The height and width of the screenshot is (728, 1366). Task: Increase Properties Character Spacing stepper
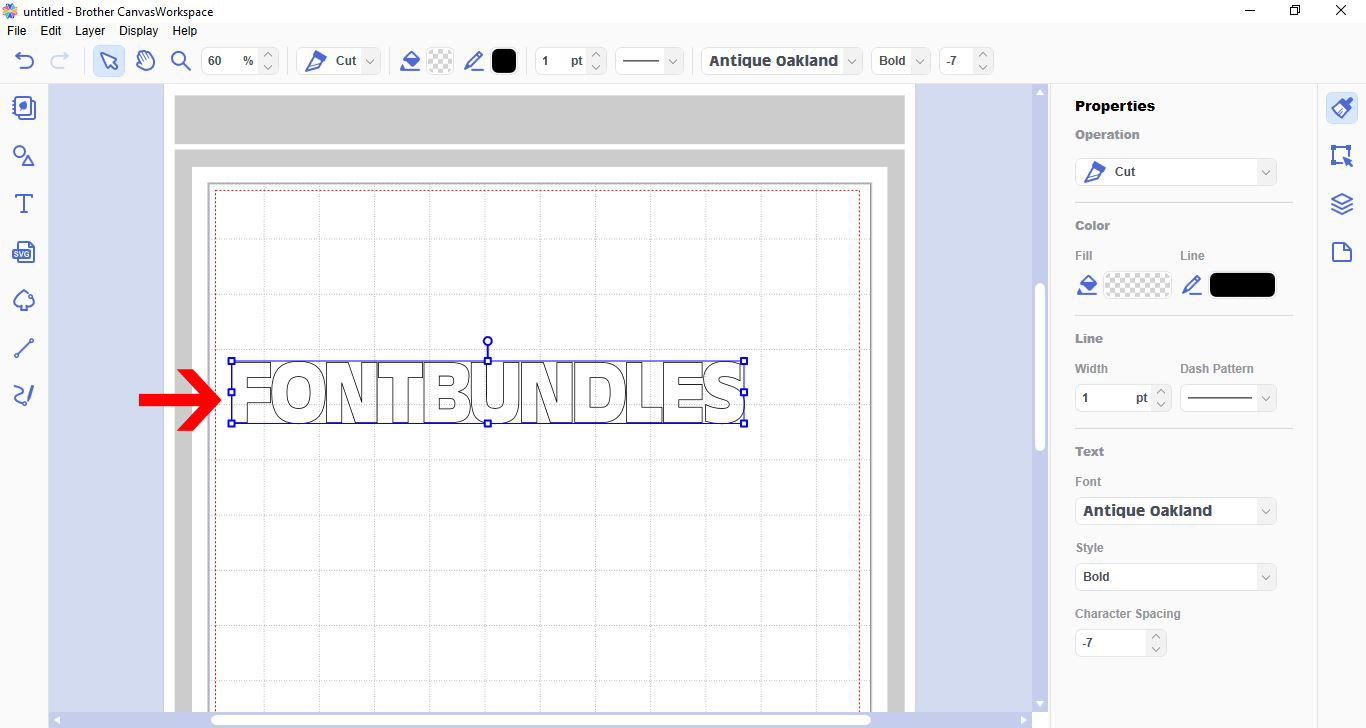click(1157, 637)
